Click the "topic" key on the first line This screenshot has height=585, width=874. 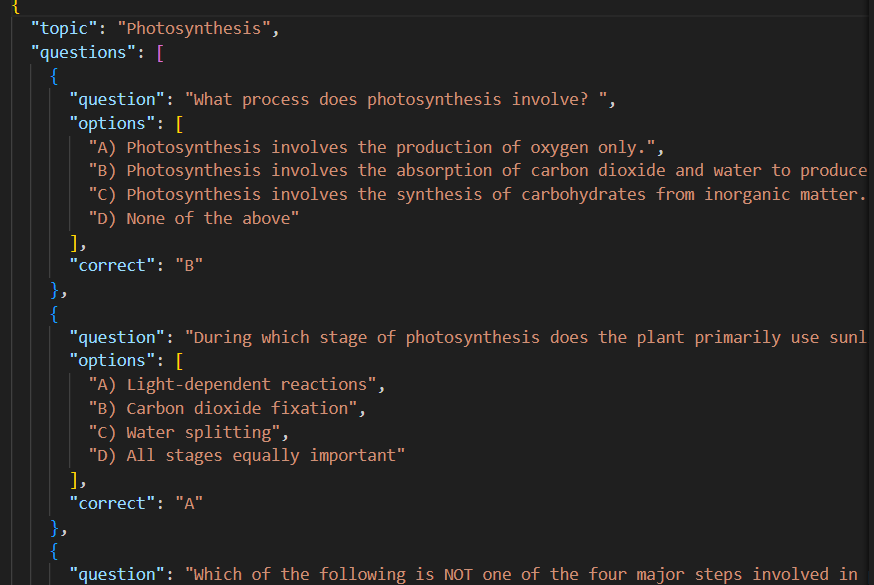coord(64,28)
